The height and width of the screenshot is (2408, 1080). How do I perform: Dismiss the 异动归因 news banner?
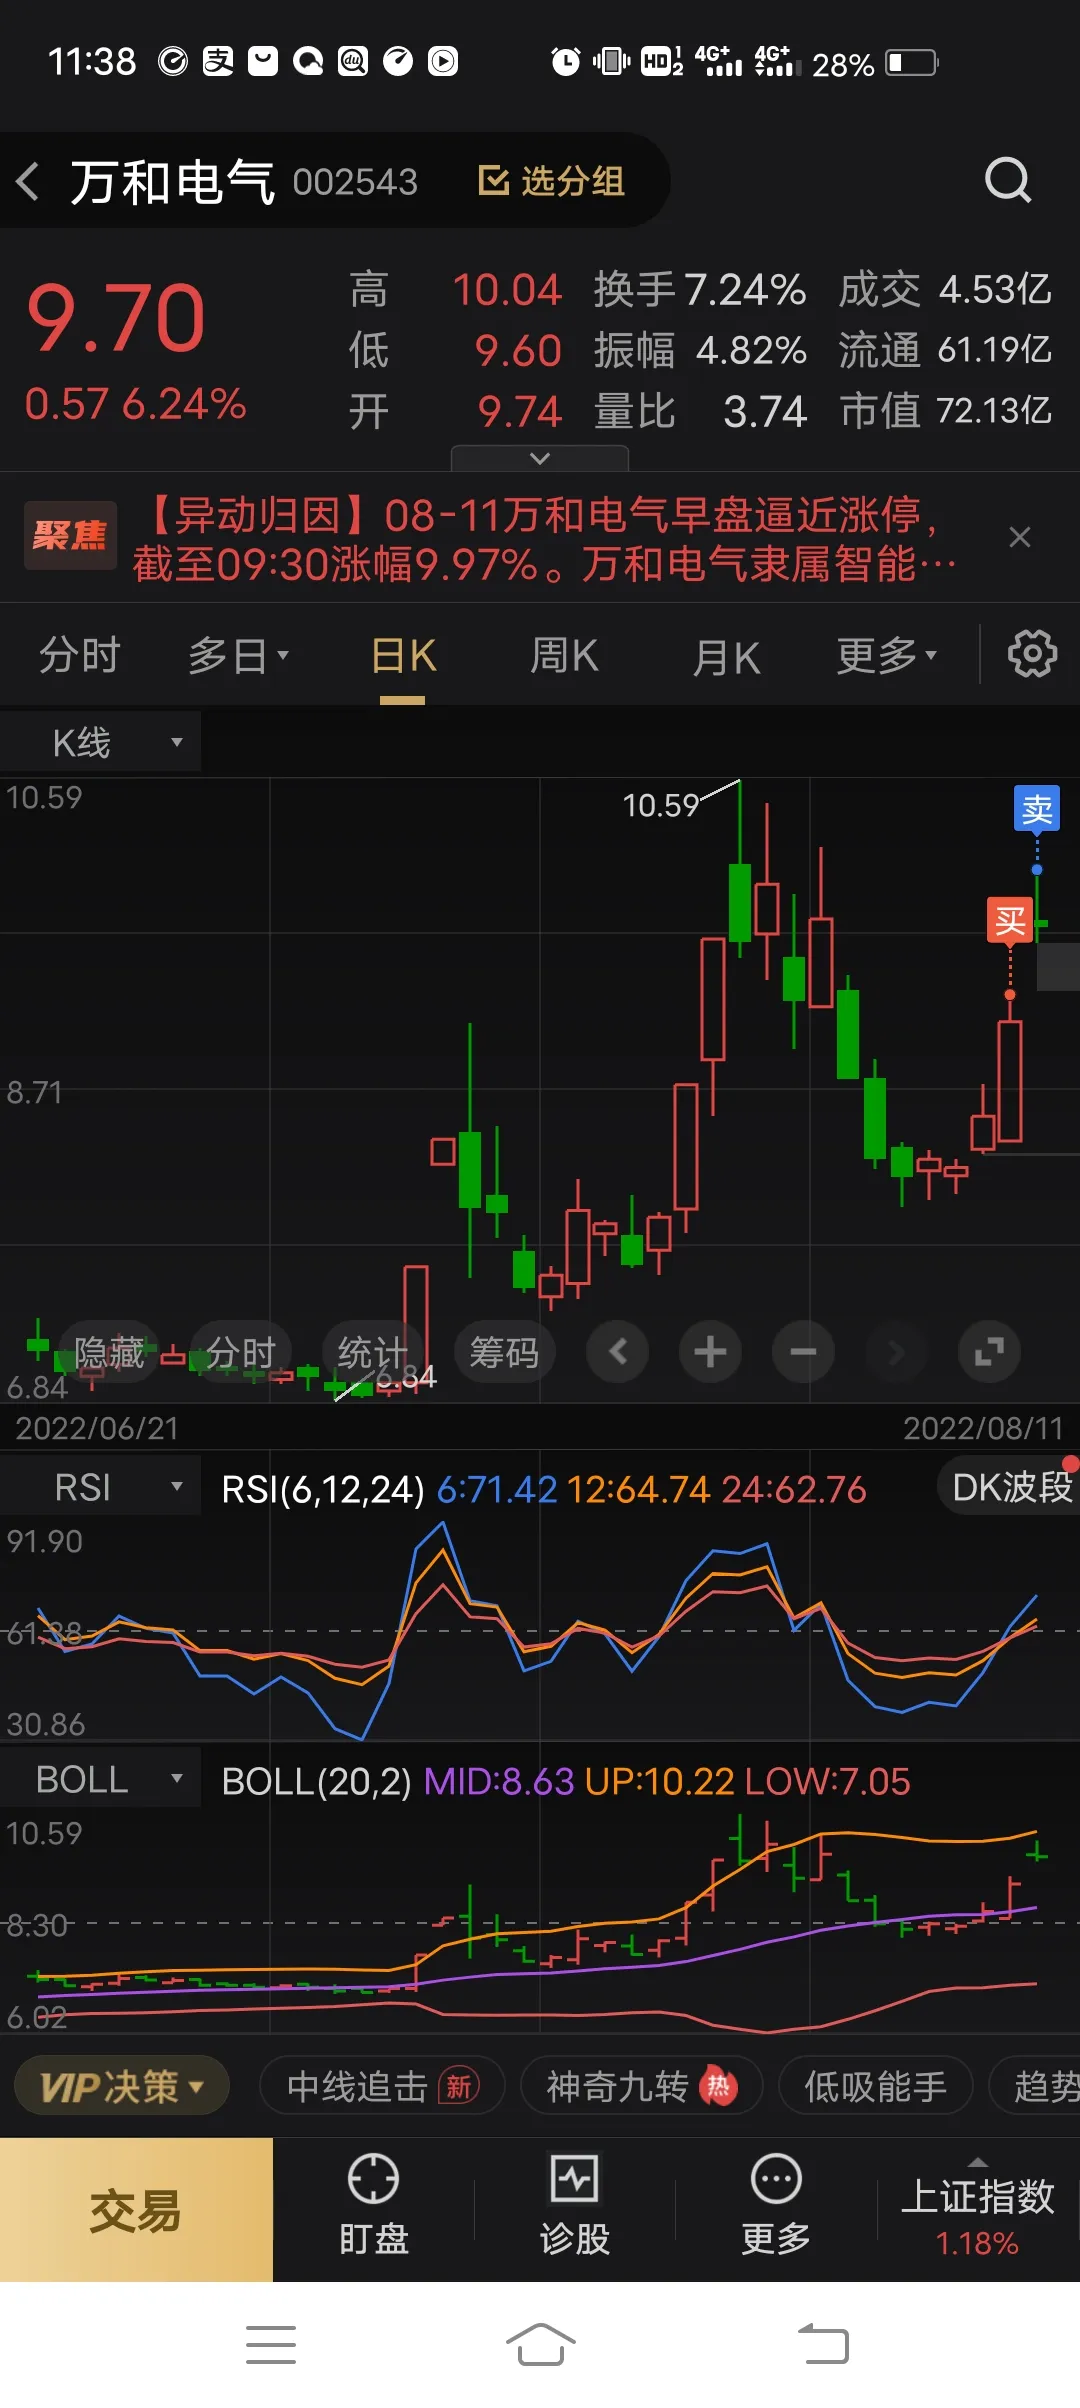(1019, 537)
